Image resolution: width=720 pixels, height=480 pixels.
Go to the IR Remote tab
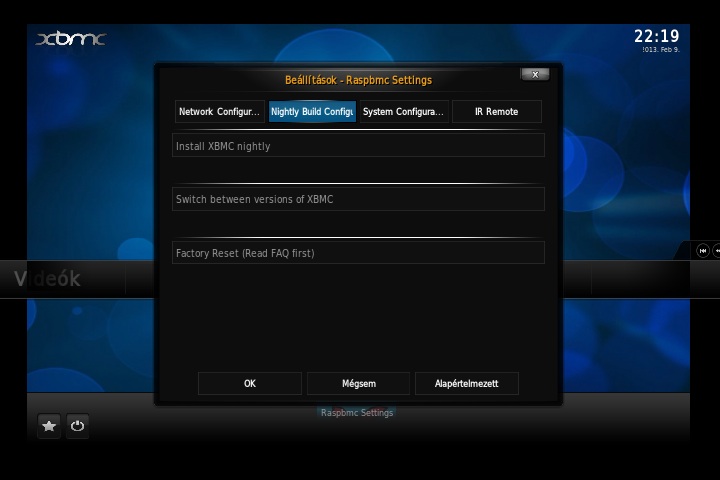click(x=496, y=112)
